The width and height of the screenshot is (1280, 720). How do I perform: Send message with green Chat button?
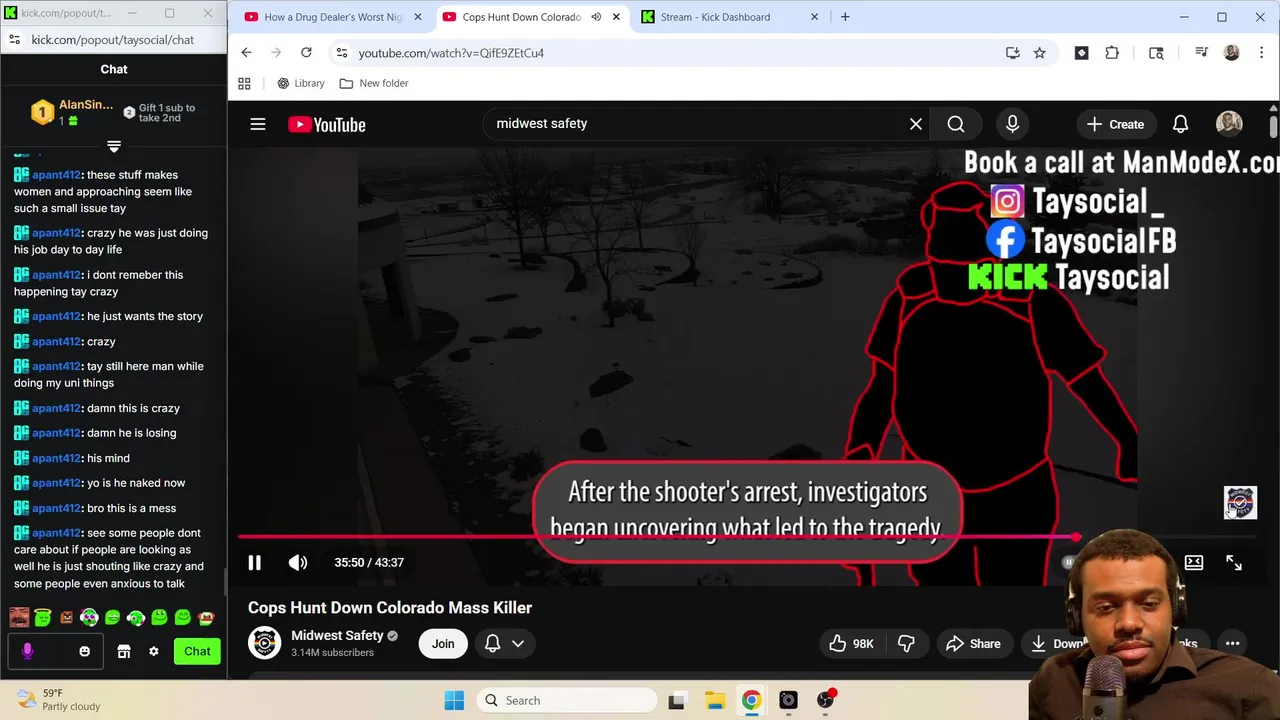[197, 651]
